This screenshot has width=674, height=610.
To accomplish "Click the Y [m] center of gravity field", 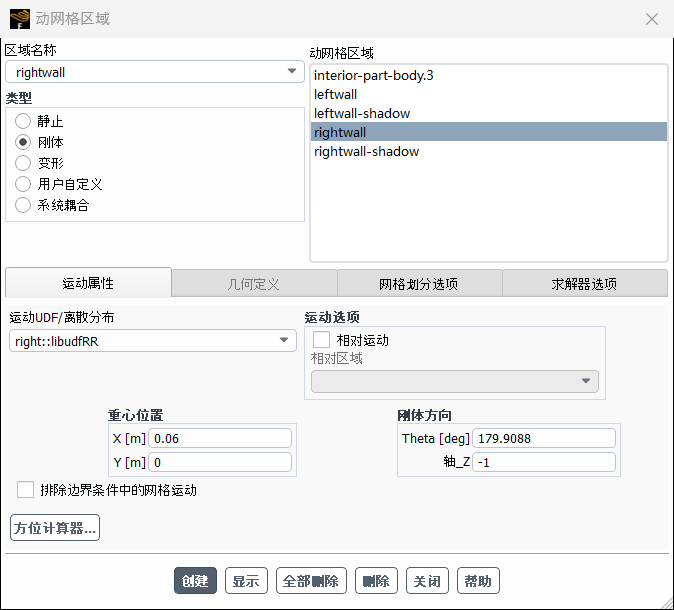I will tap(220, 462).
